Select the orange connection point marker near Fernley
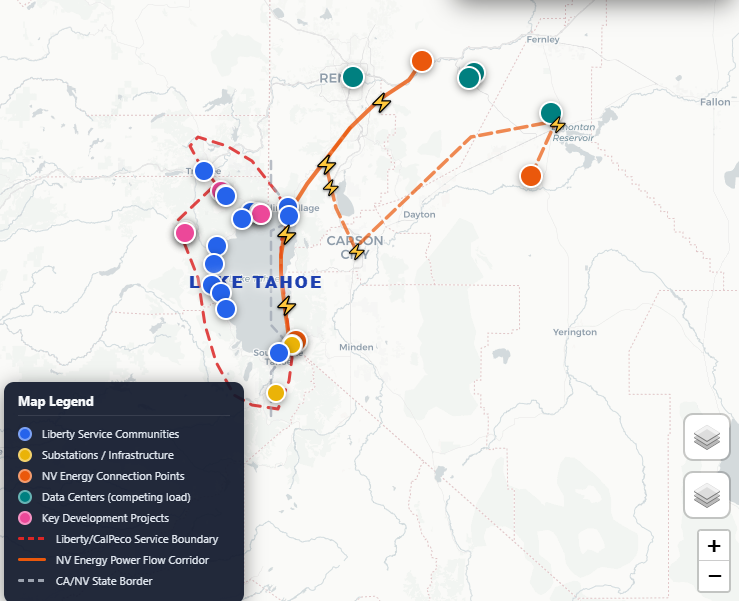The width and height of the screenshot is (739, 601). (x=422, y=61)
